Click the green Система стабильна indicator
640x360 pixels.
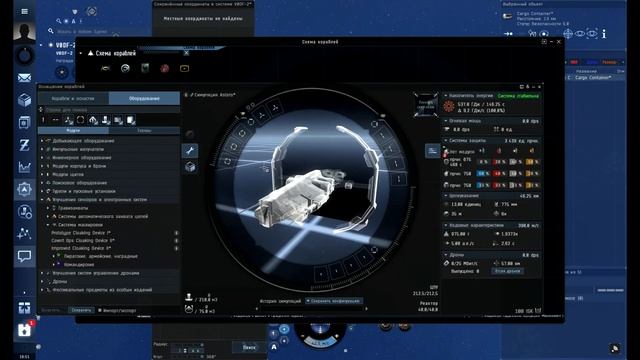coord(518,96)
